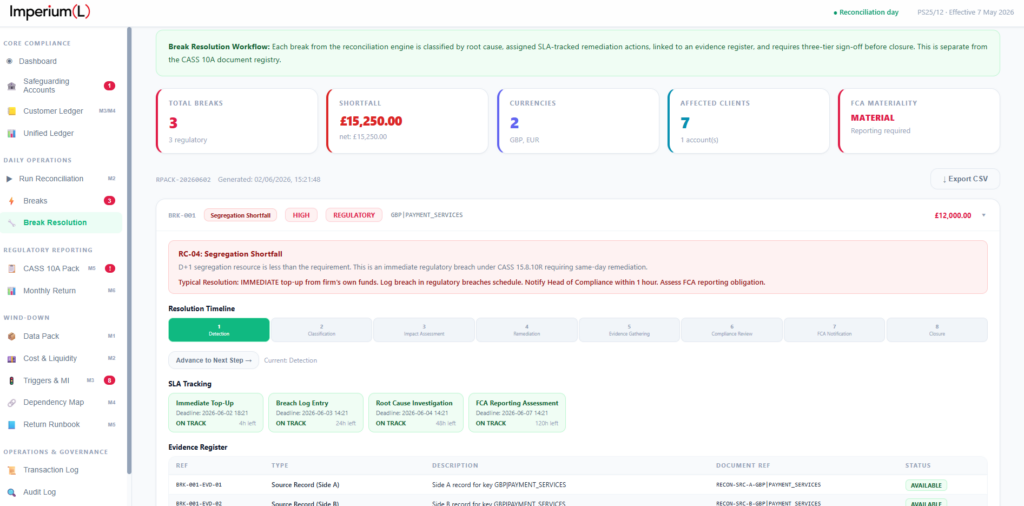Click the Dependency Map link icon
The height and width of the screenshot is (506, 1024).
(x=11, y=403)
